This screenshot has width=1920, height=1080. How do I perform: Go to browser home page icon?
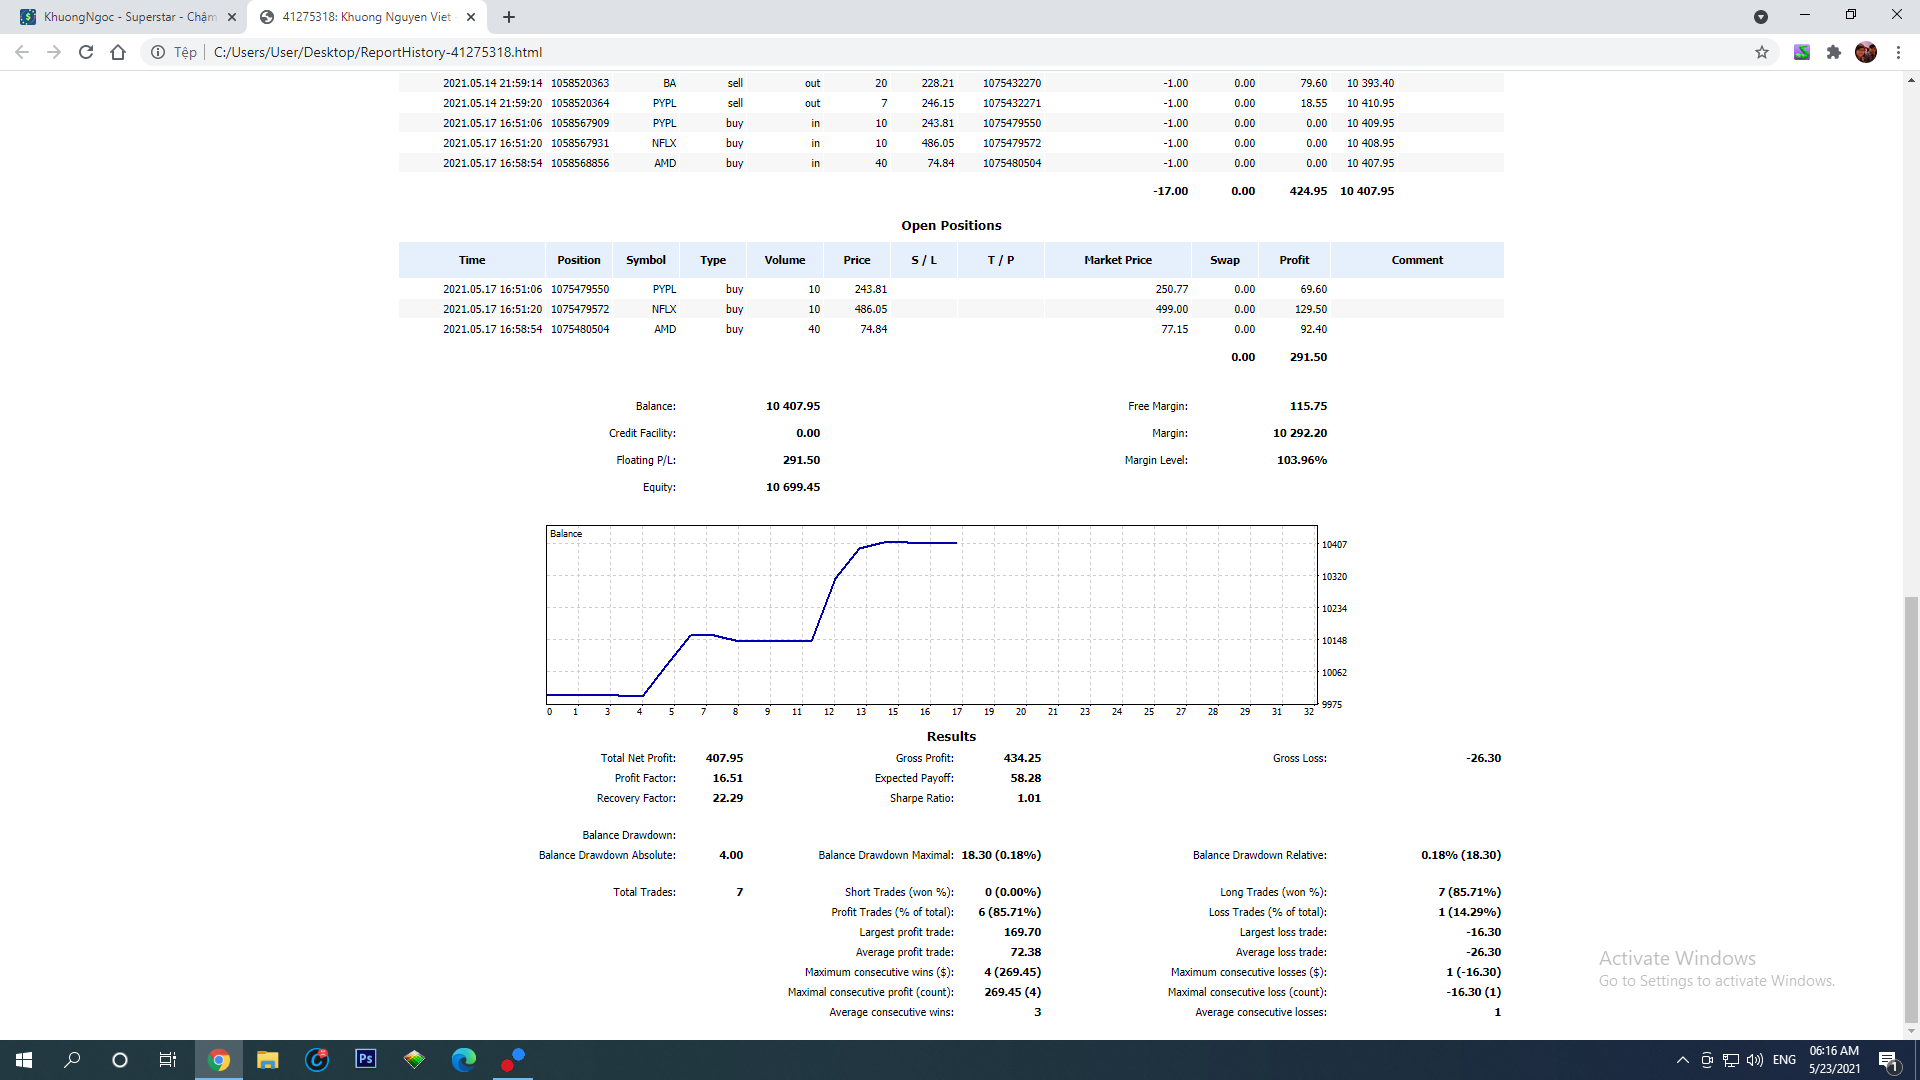point(118,52)
